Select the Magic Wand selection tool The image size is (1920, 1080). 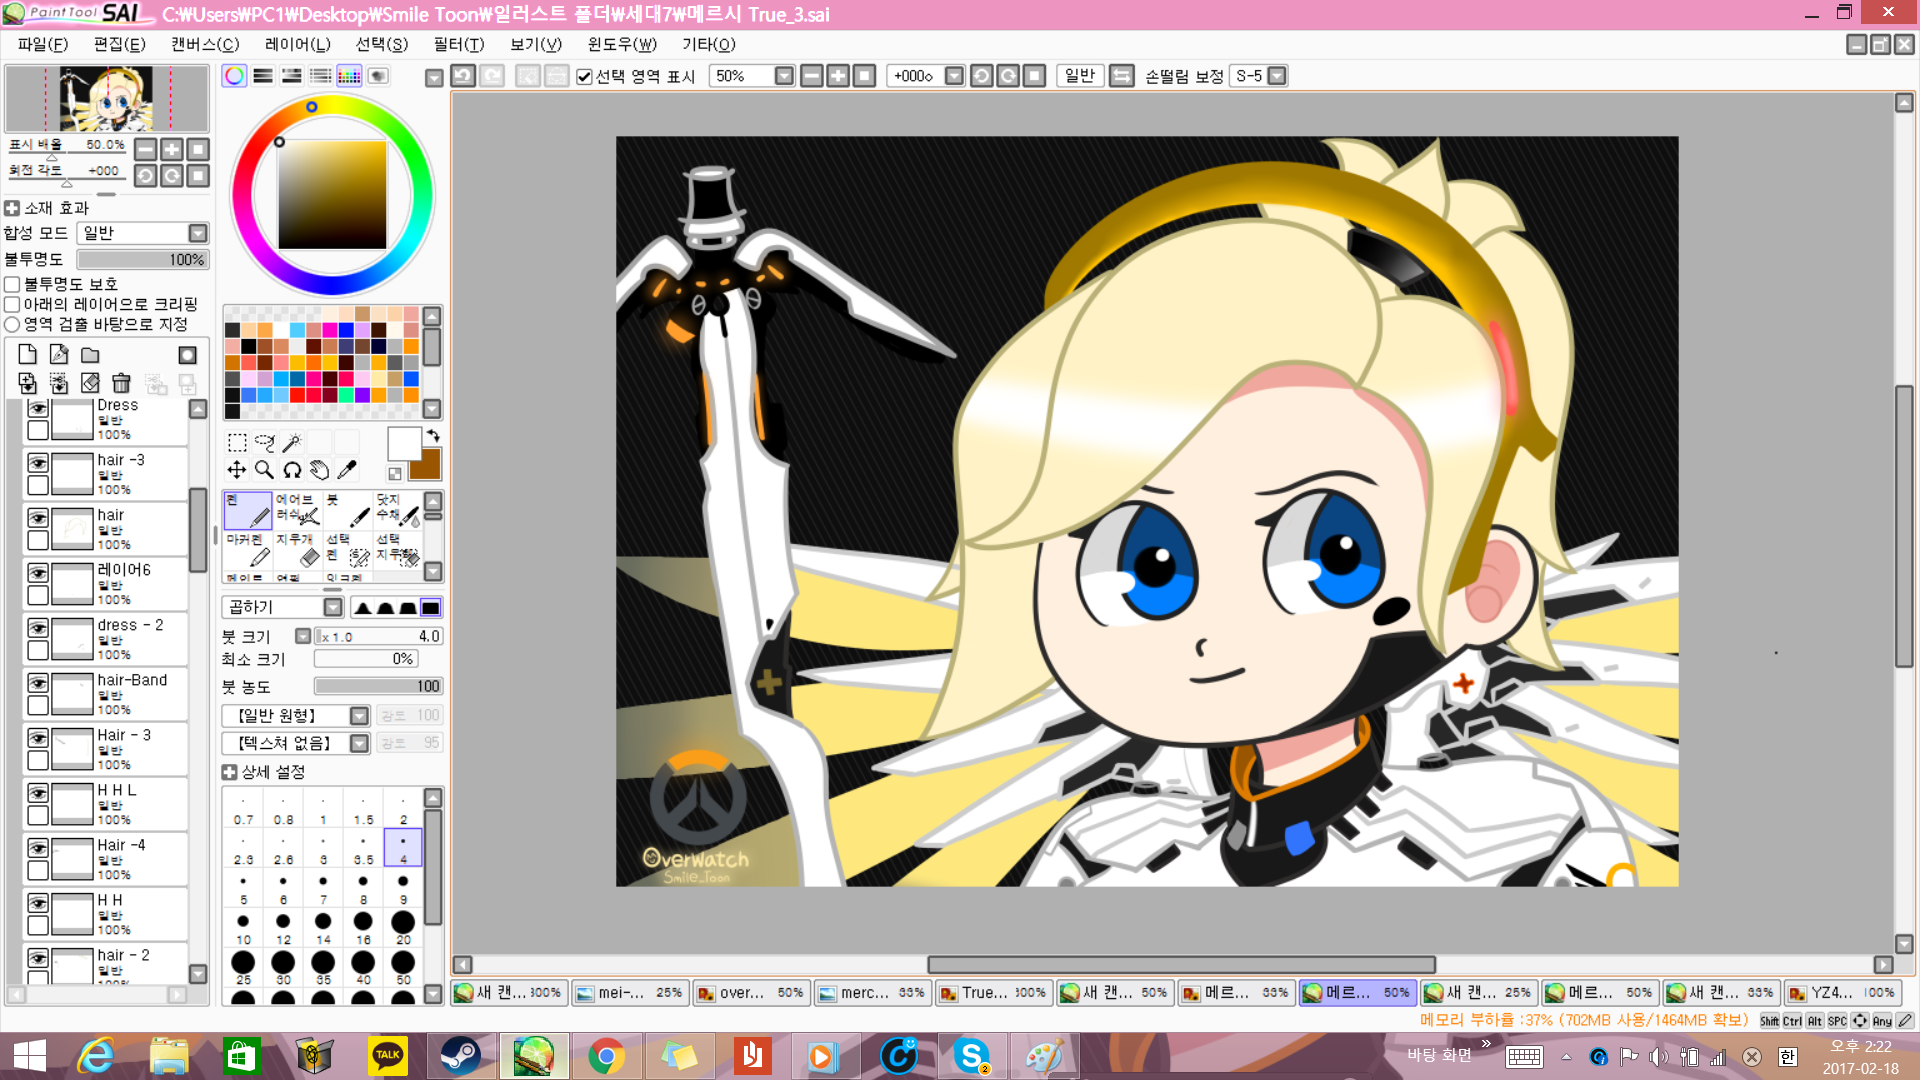tap(291, 442)
